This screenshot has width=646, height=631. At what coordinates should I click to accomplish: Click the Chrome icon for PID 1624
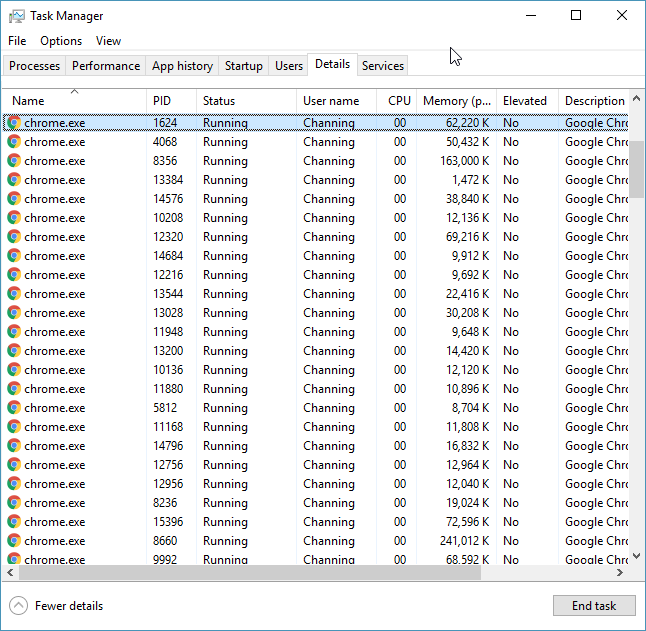click(x=14, y=123)
